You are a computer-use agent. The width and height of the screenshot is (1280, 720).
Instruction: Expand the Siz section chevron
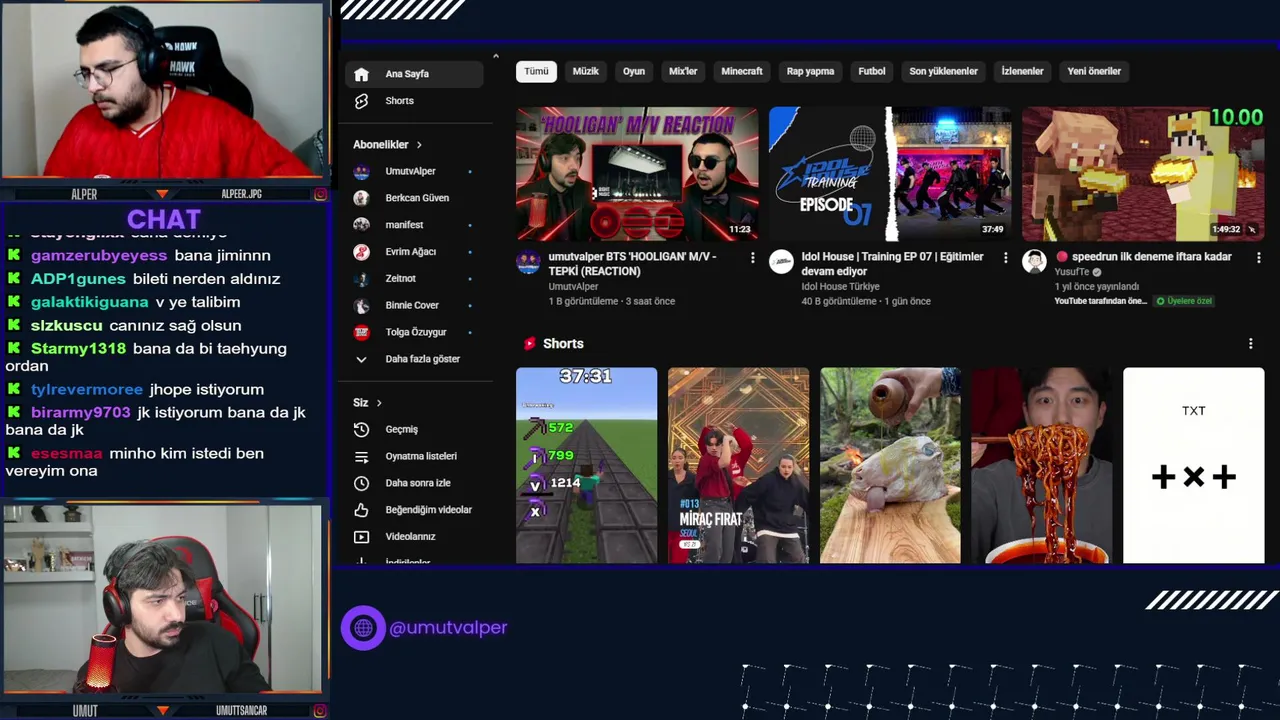379,403
